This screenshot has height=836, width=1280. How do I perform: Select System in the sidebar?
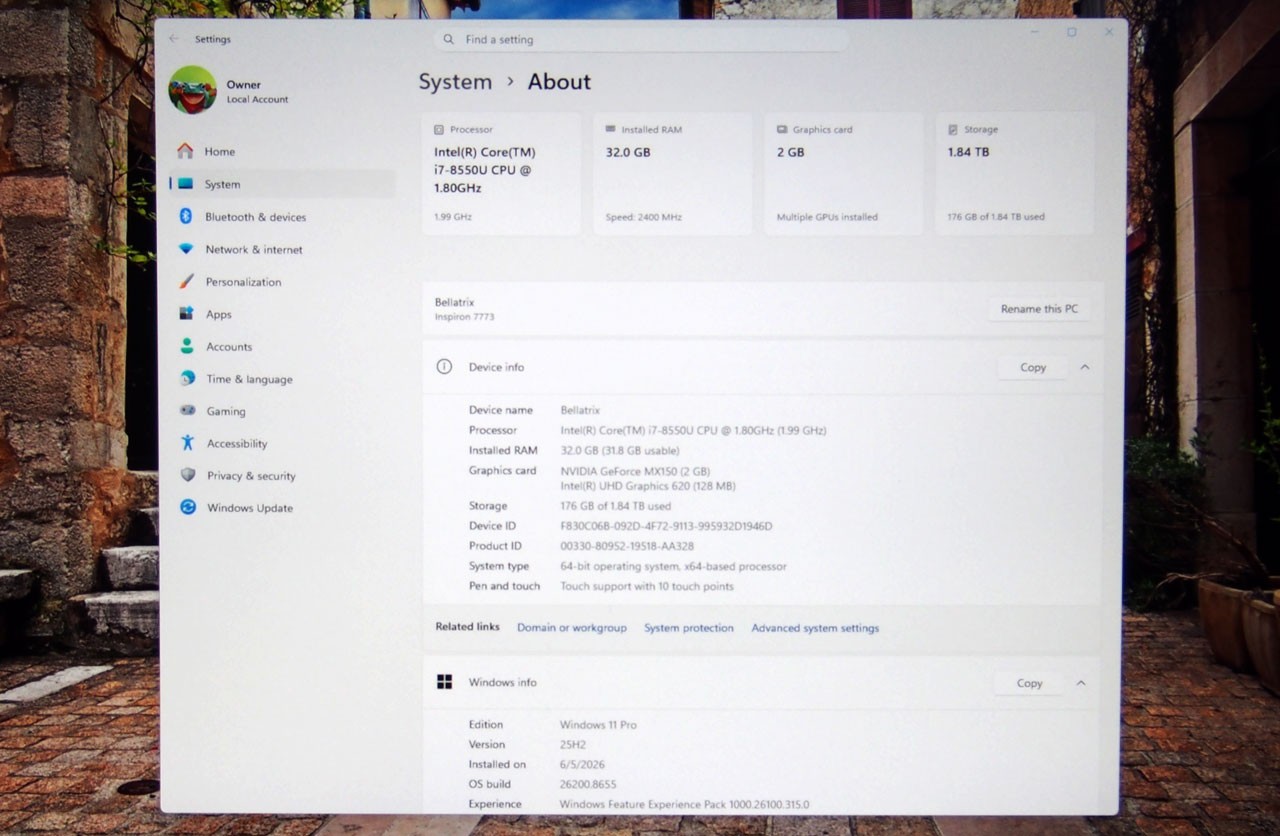click(x=283, y=184)
